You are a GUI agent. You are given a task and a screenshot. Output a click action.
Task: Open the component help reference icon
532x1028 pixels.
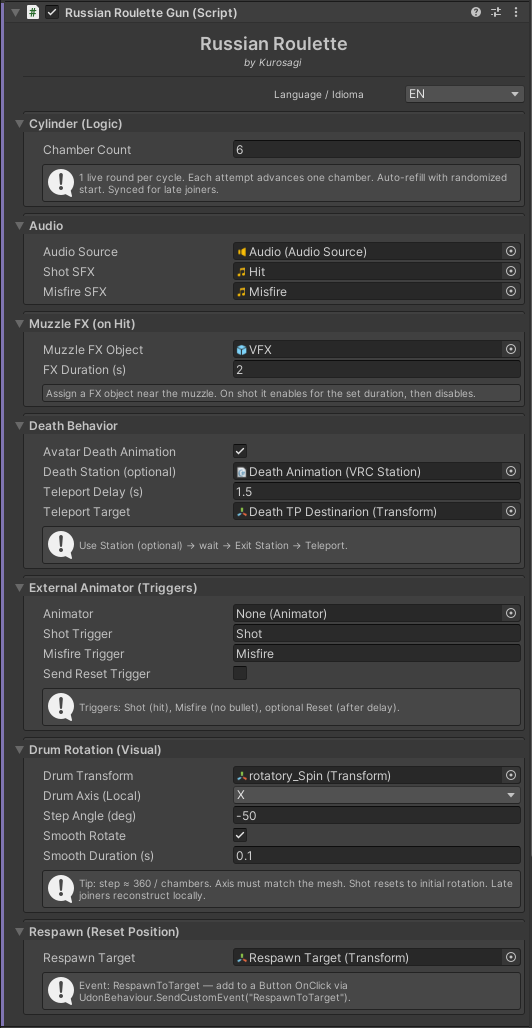tap(476, 12)
